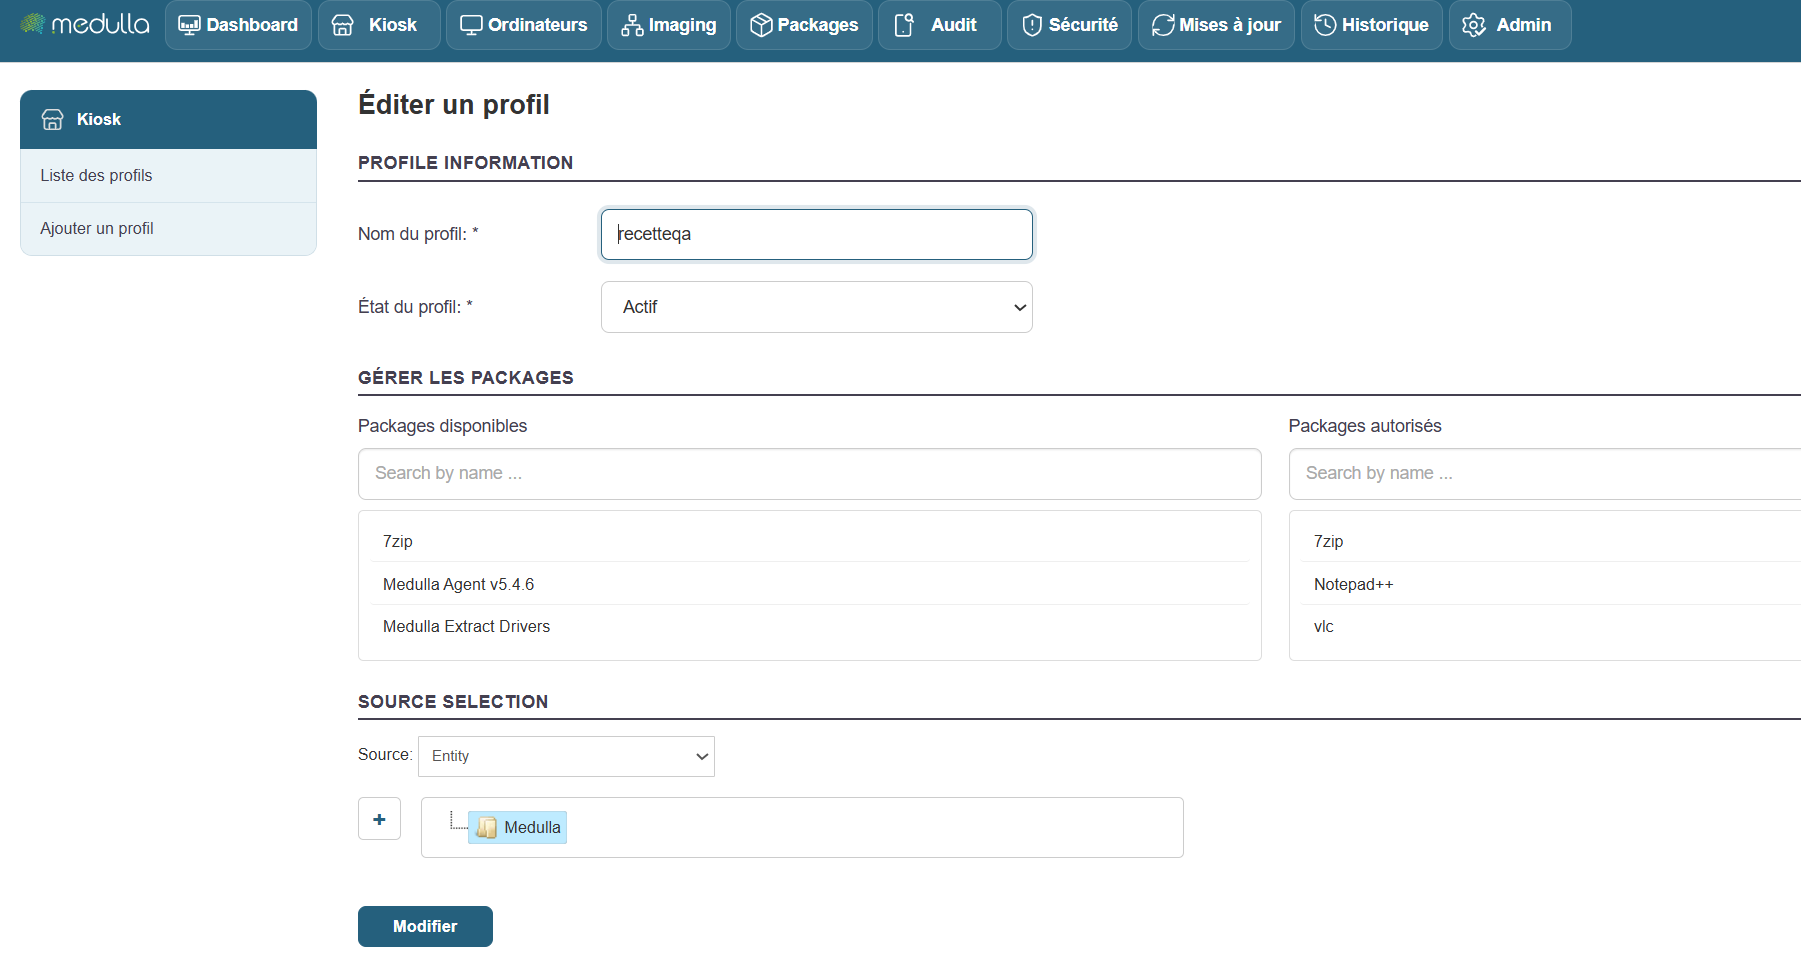The image size is (1801, 973).
Task: Click Packages disponibles search box
Action: (x=809, y=474)
